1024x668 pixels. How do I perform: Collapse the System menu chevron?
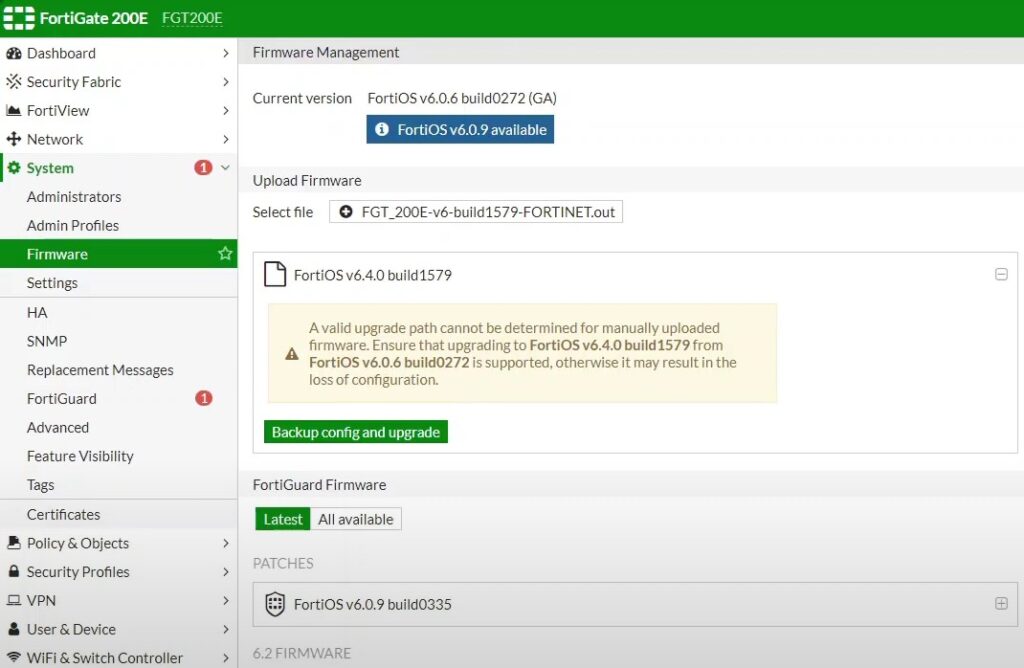coord(225,168)
